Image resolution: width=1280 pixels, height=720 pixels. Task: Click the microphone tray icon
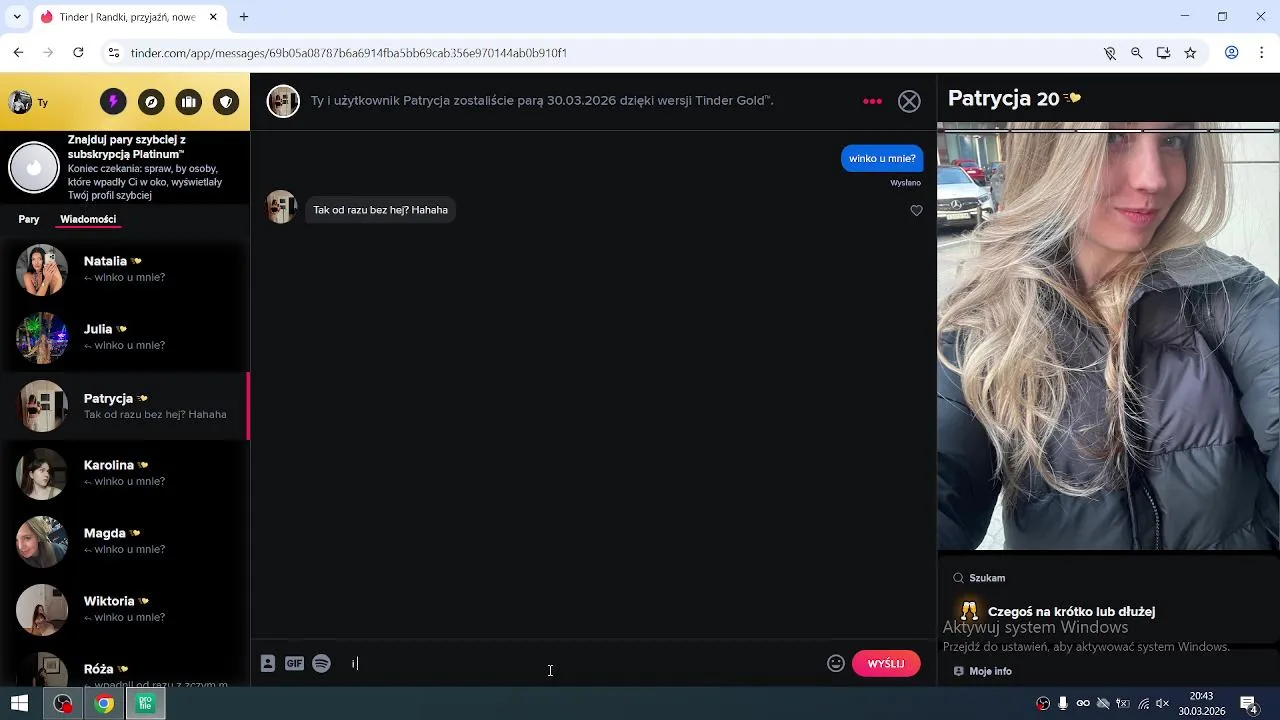(x=1062, y=704)
